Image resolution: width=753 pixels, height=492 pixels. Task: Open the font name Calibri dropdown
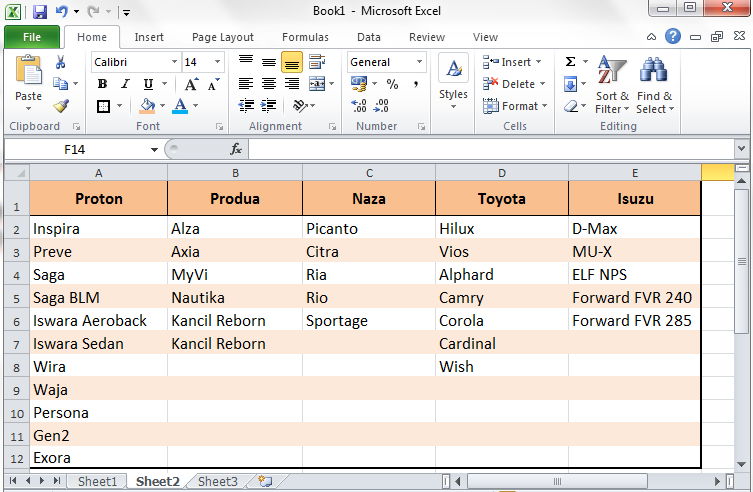click(x=174, y=62)
